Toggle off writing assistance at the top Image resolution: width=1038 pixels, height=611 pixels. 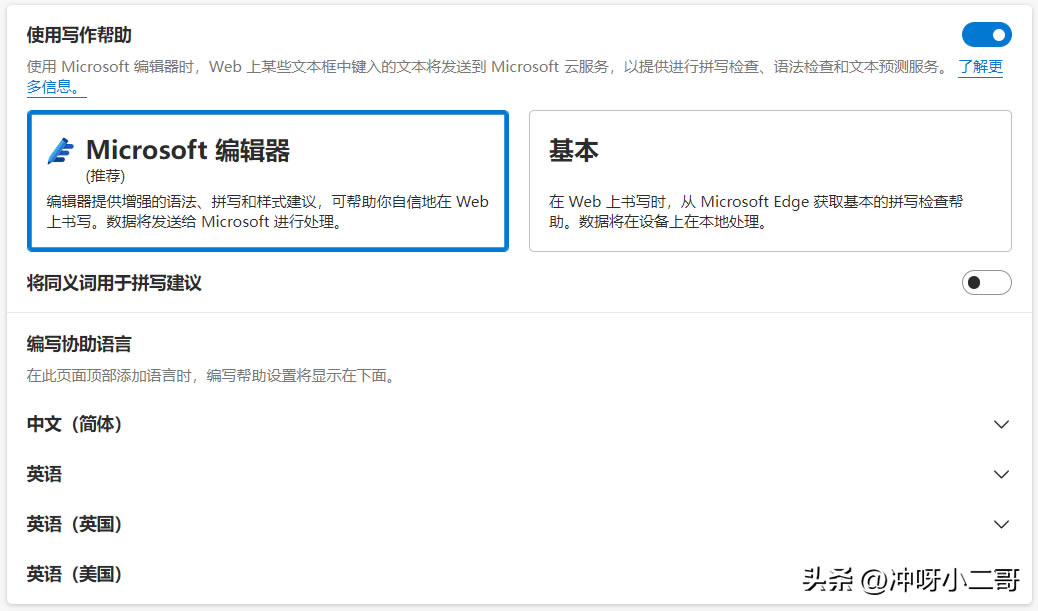click(x=986, y=34)
